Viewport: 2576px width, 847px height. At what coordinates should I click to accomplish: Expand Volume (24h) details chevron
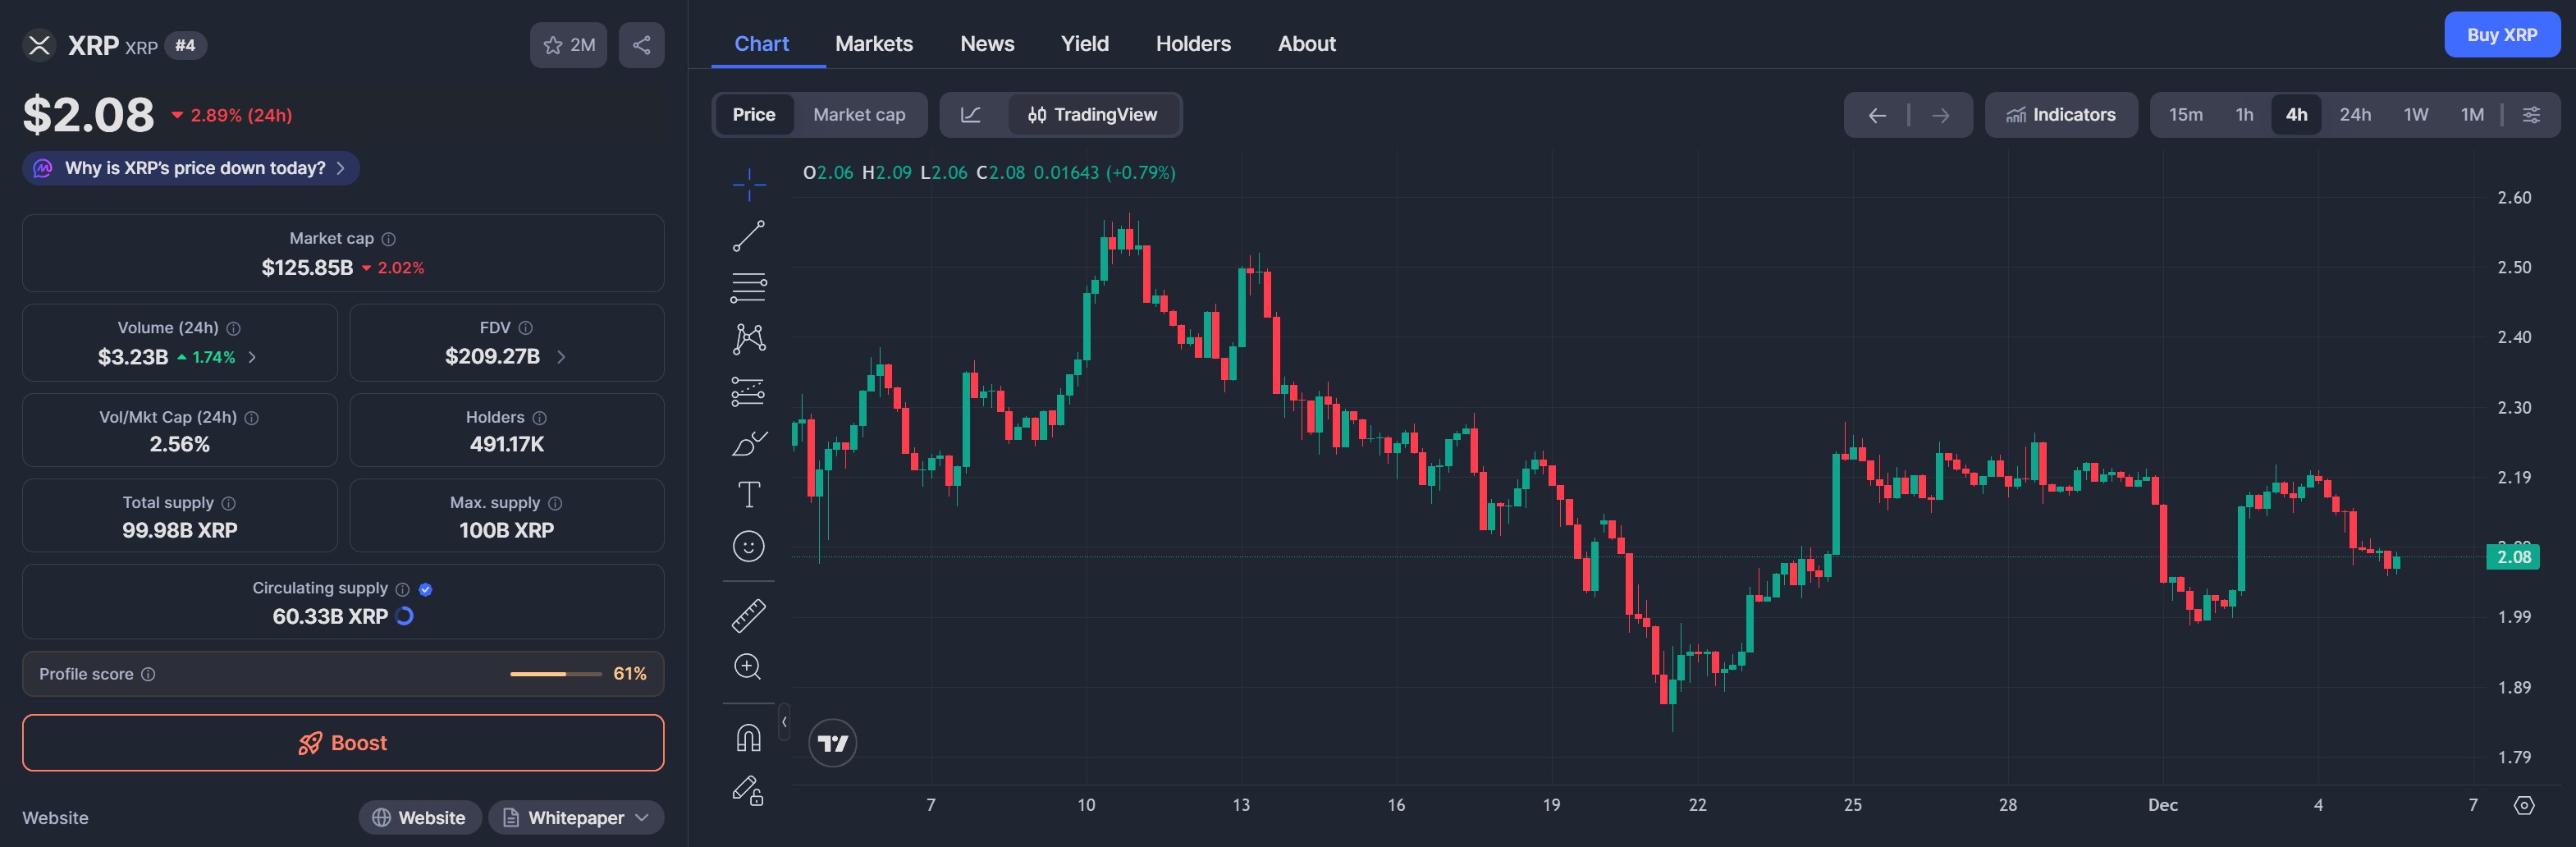point(252,357)
